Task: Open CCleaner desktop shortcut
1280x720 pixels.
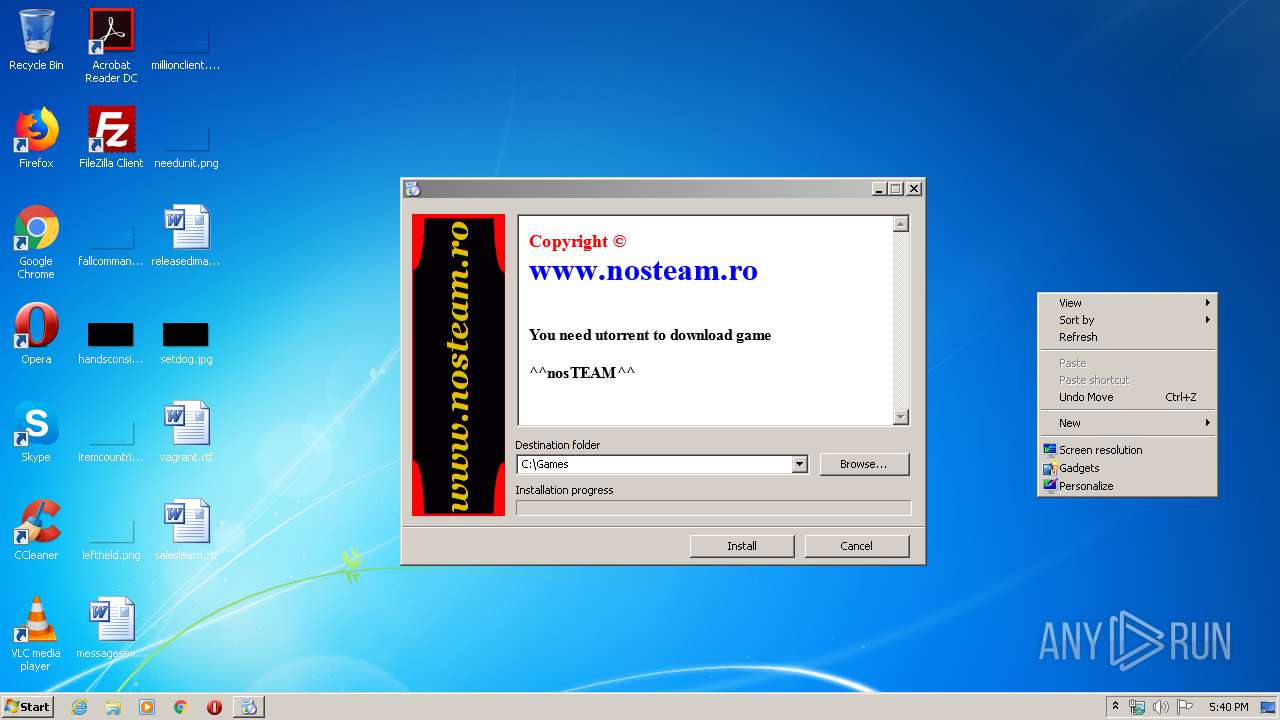Action: pyautogui.click(x=36, y=530)
